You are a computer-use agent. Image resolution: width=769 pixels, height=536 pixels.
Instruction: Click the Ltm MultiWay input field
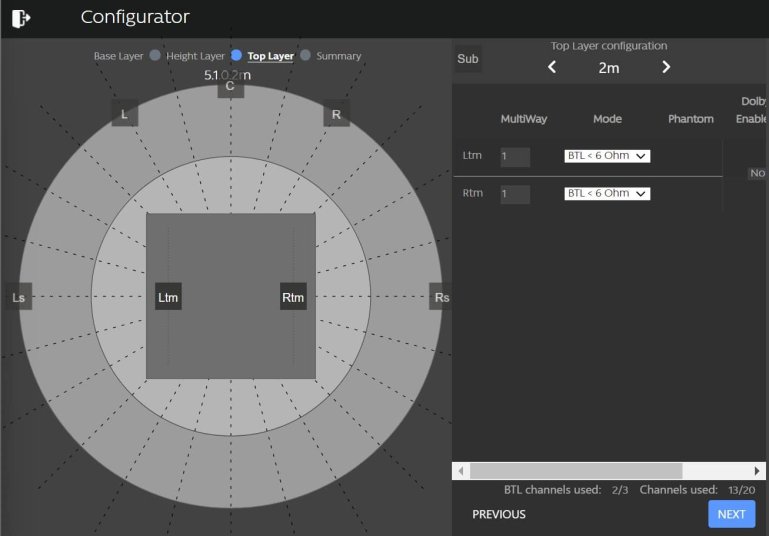515,156
